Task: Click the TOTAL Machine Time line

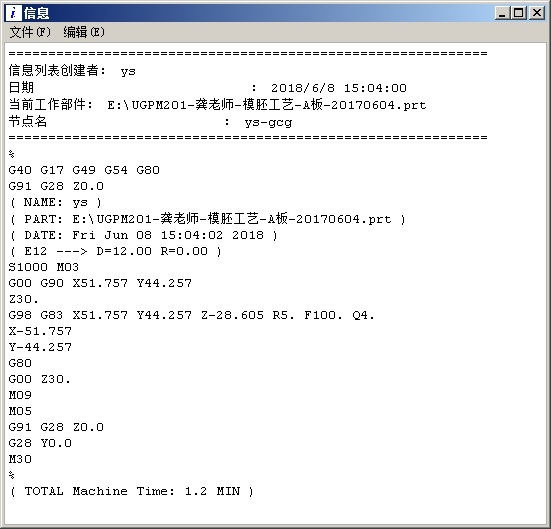Action: click(131, 491)
